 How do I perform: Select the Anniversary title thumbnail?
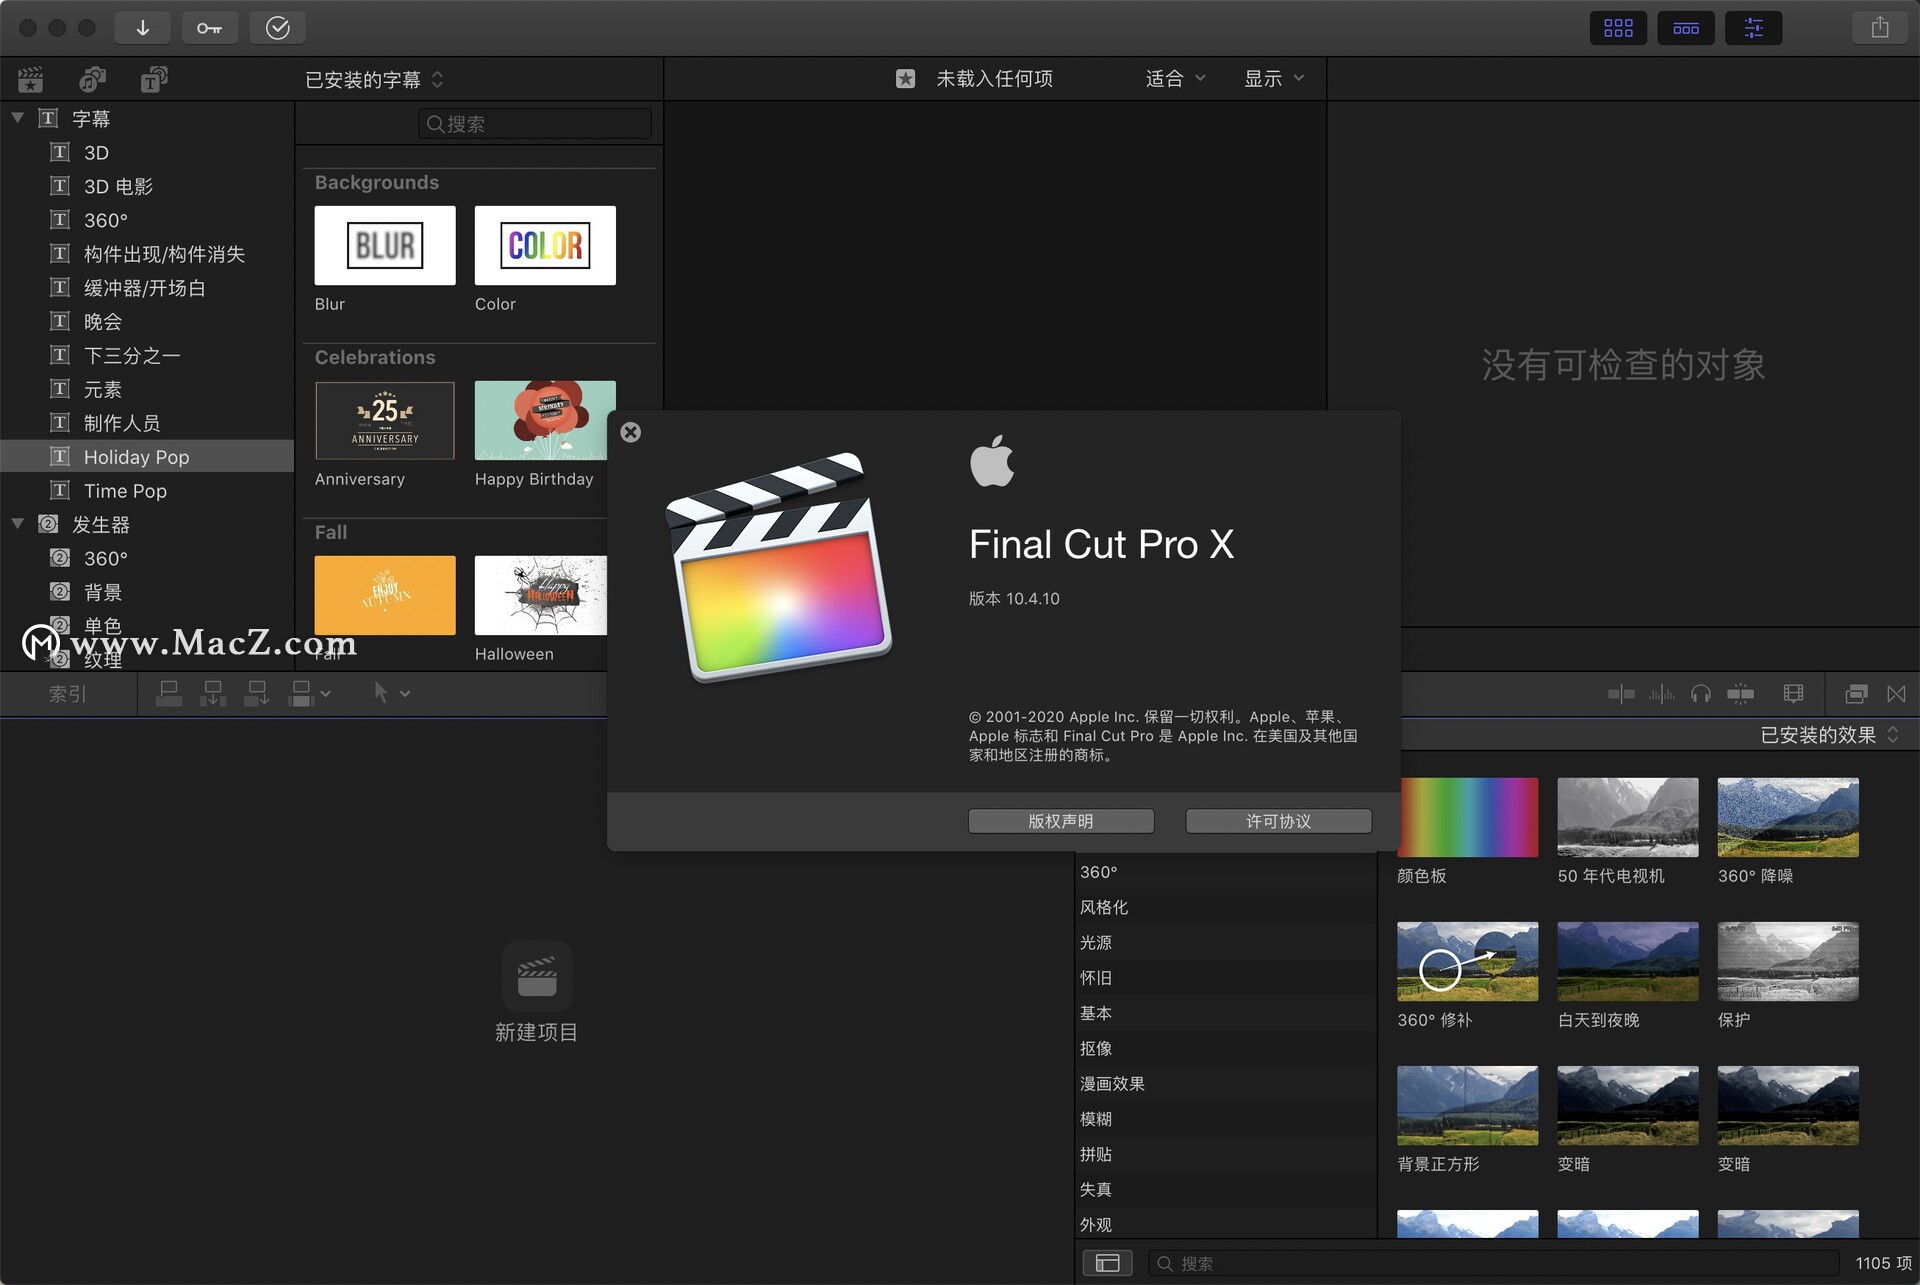coord(385,421)
